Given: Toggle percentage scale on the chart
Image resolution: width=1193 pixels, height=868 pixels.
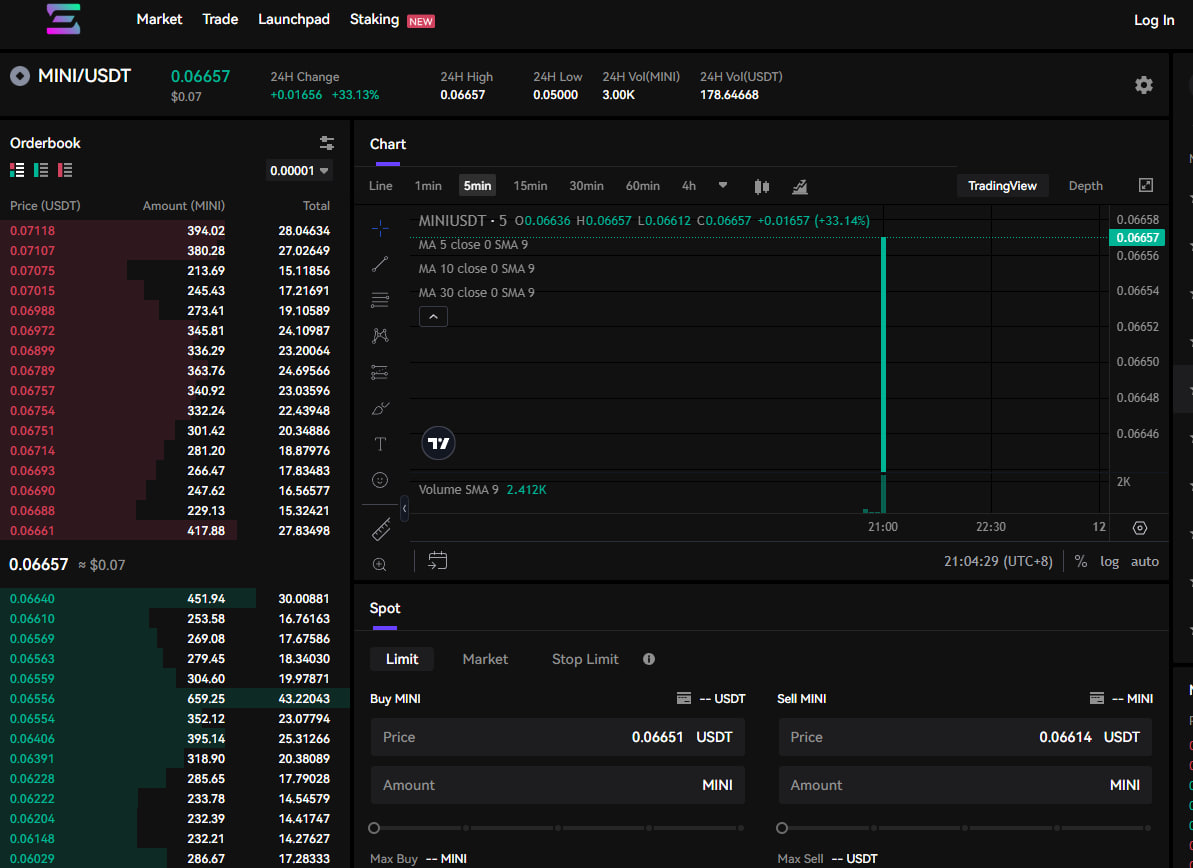Looking at the screenshot, I should click(1081, 561).
